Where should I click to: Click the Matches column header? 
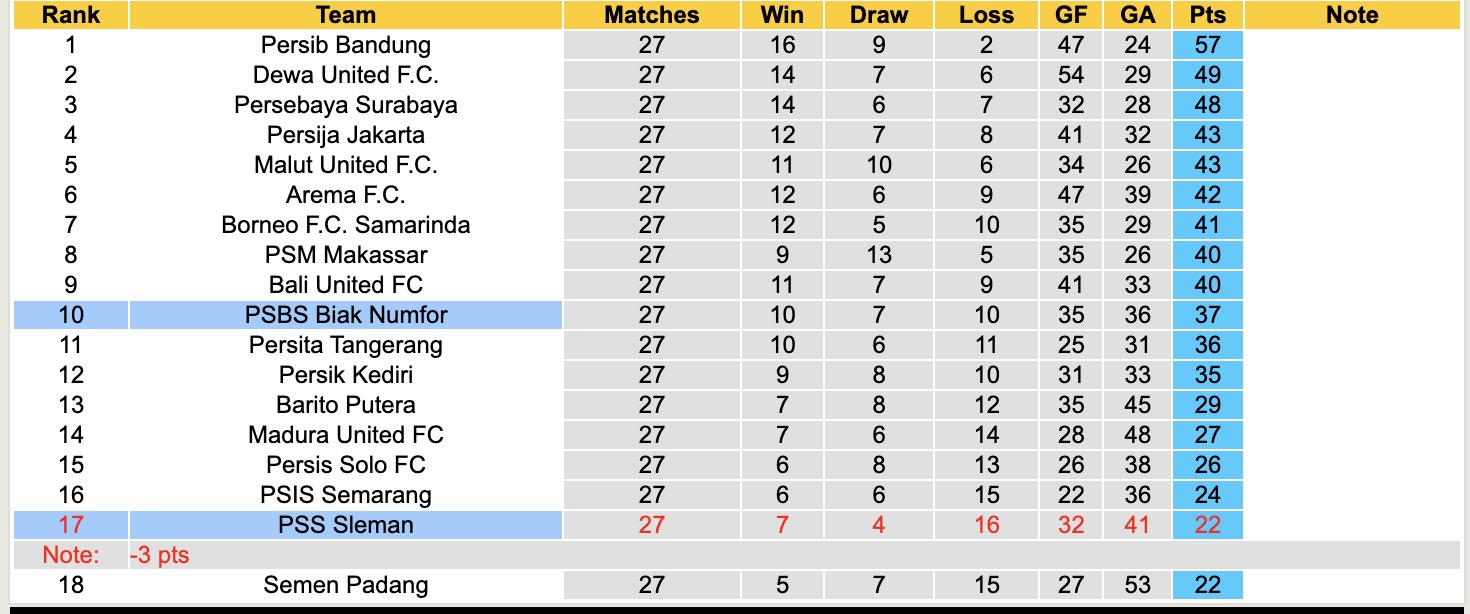pyautogui.click(x=651, y=15)
